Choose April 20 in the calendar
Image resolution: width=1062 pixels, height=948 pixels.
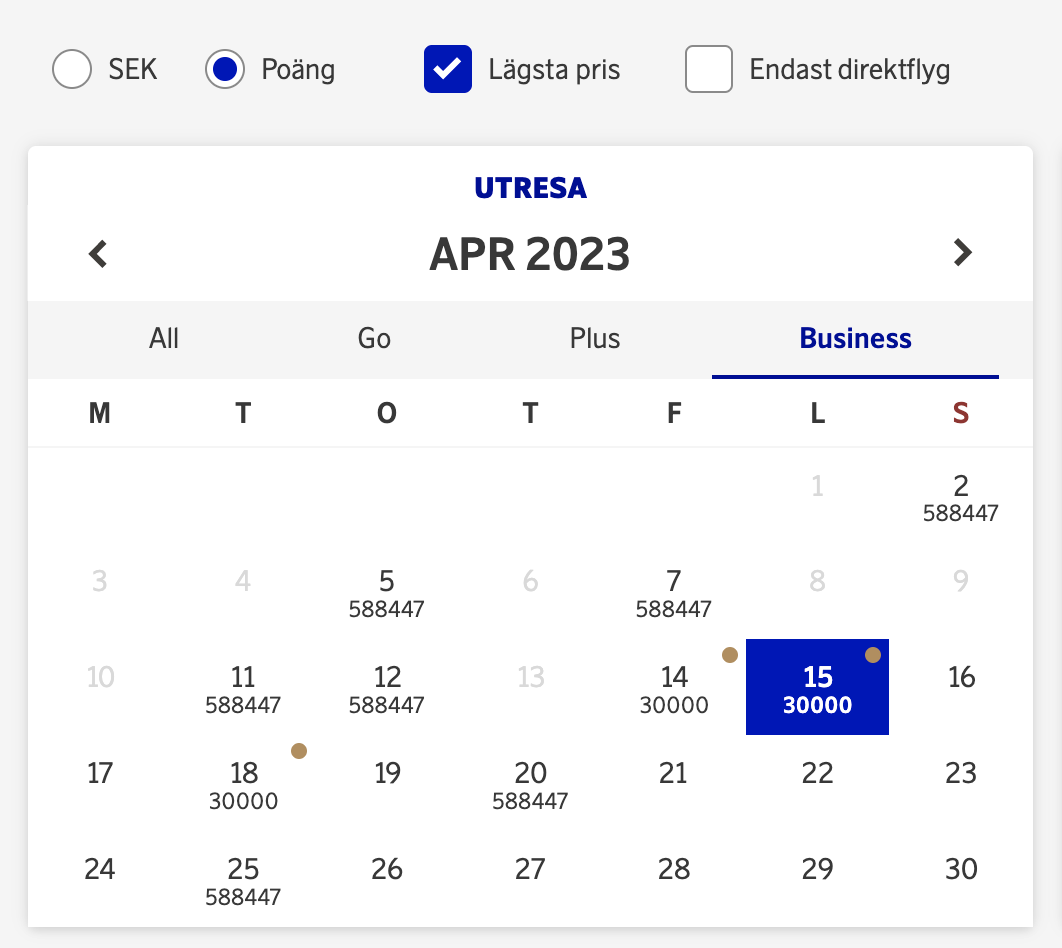(x=531, y=784)
